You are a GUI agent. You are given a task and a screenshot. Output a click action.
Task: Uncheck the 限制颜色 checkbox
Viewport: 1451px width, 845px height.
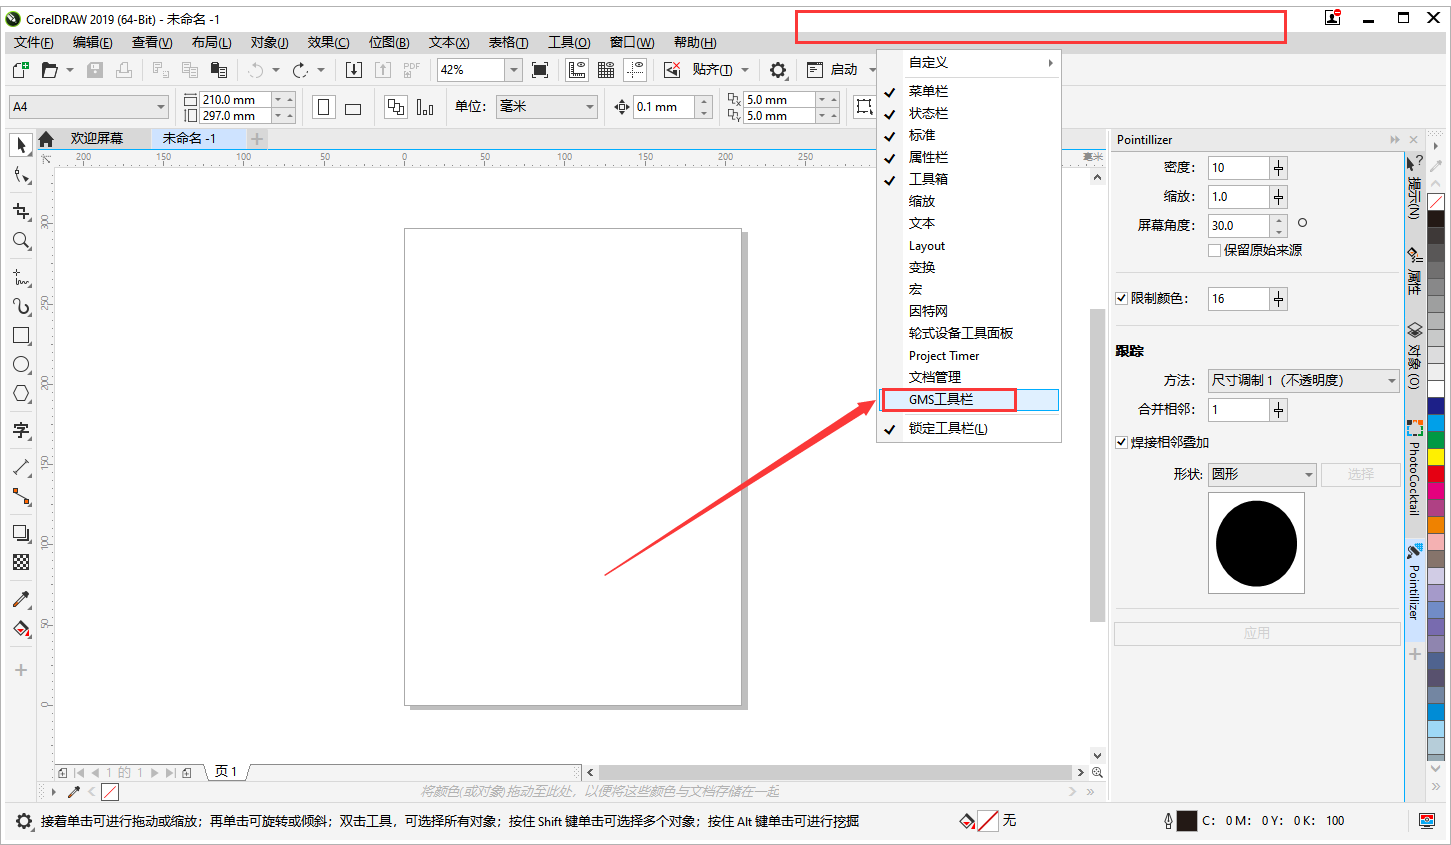(1122, 298)
